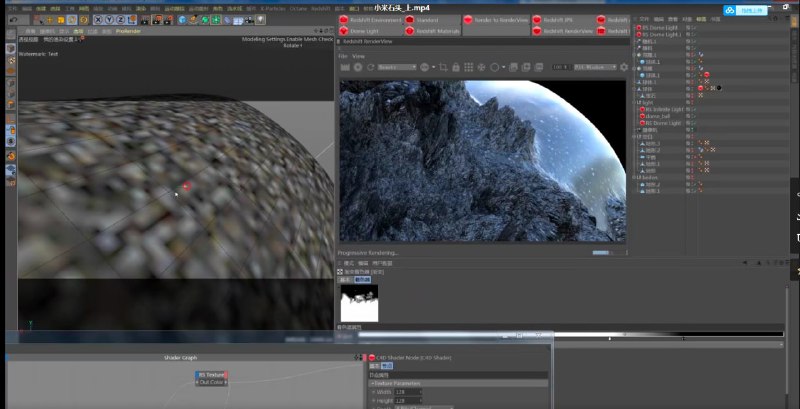Open the File menu in RenderView
Image resolution: width=800 pixels, height=409 pixels.
[342, 56]
